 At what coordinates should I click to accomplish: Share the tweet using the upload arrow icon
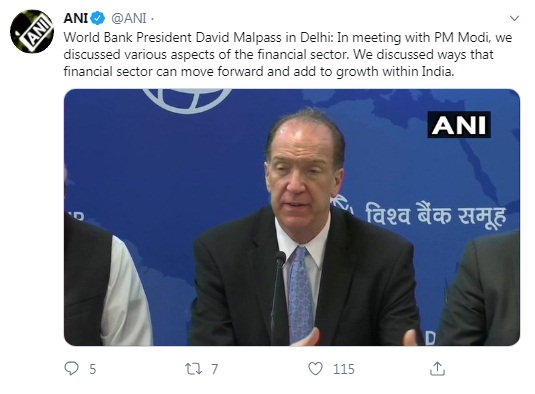[437, 369]
